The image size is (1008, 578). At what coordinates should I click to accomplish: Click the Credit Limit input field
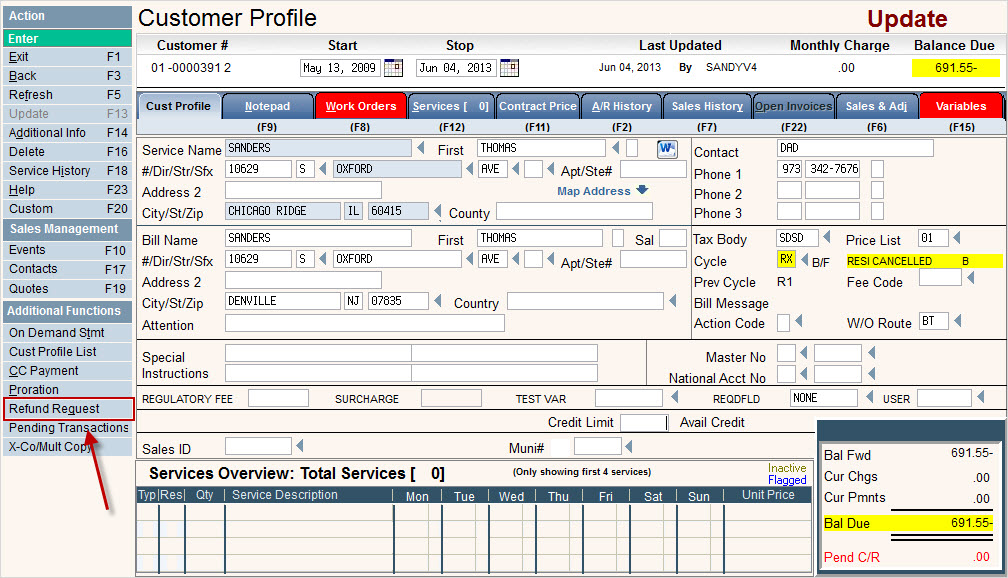coord(644,422)
